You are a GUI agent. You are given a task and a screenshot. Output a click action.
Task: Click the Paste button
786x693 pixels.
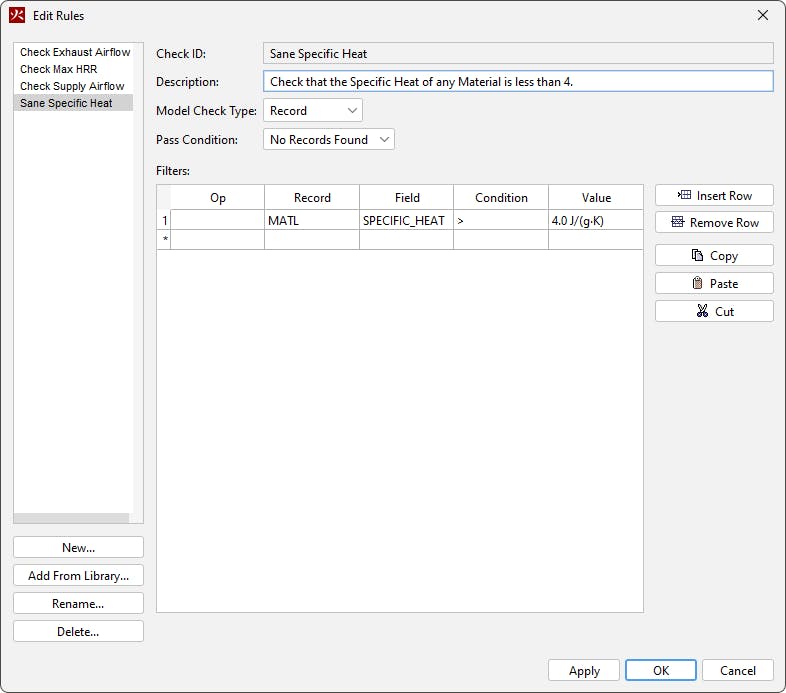(x=714, y=283)
